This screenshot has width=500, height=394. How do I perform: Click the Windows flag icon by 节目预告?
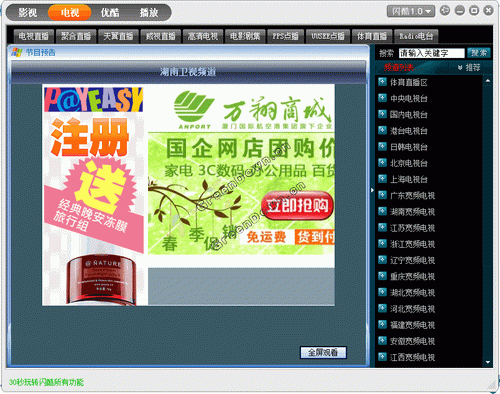(17, 52)
